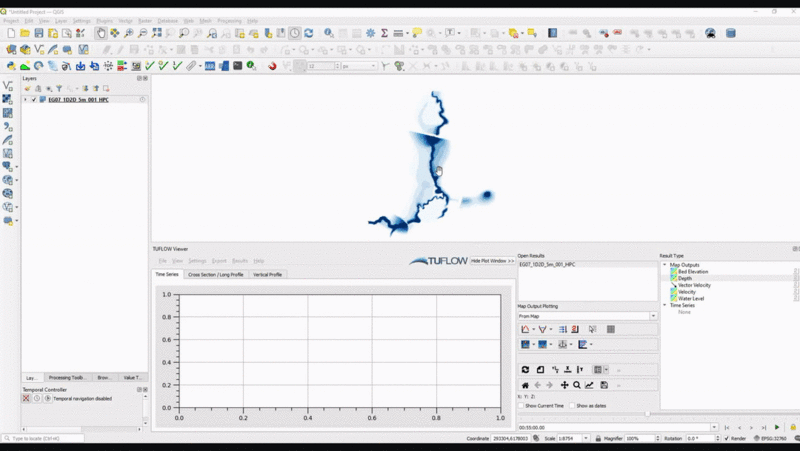Select Depth result type

point(685,279)
